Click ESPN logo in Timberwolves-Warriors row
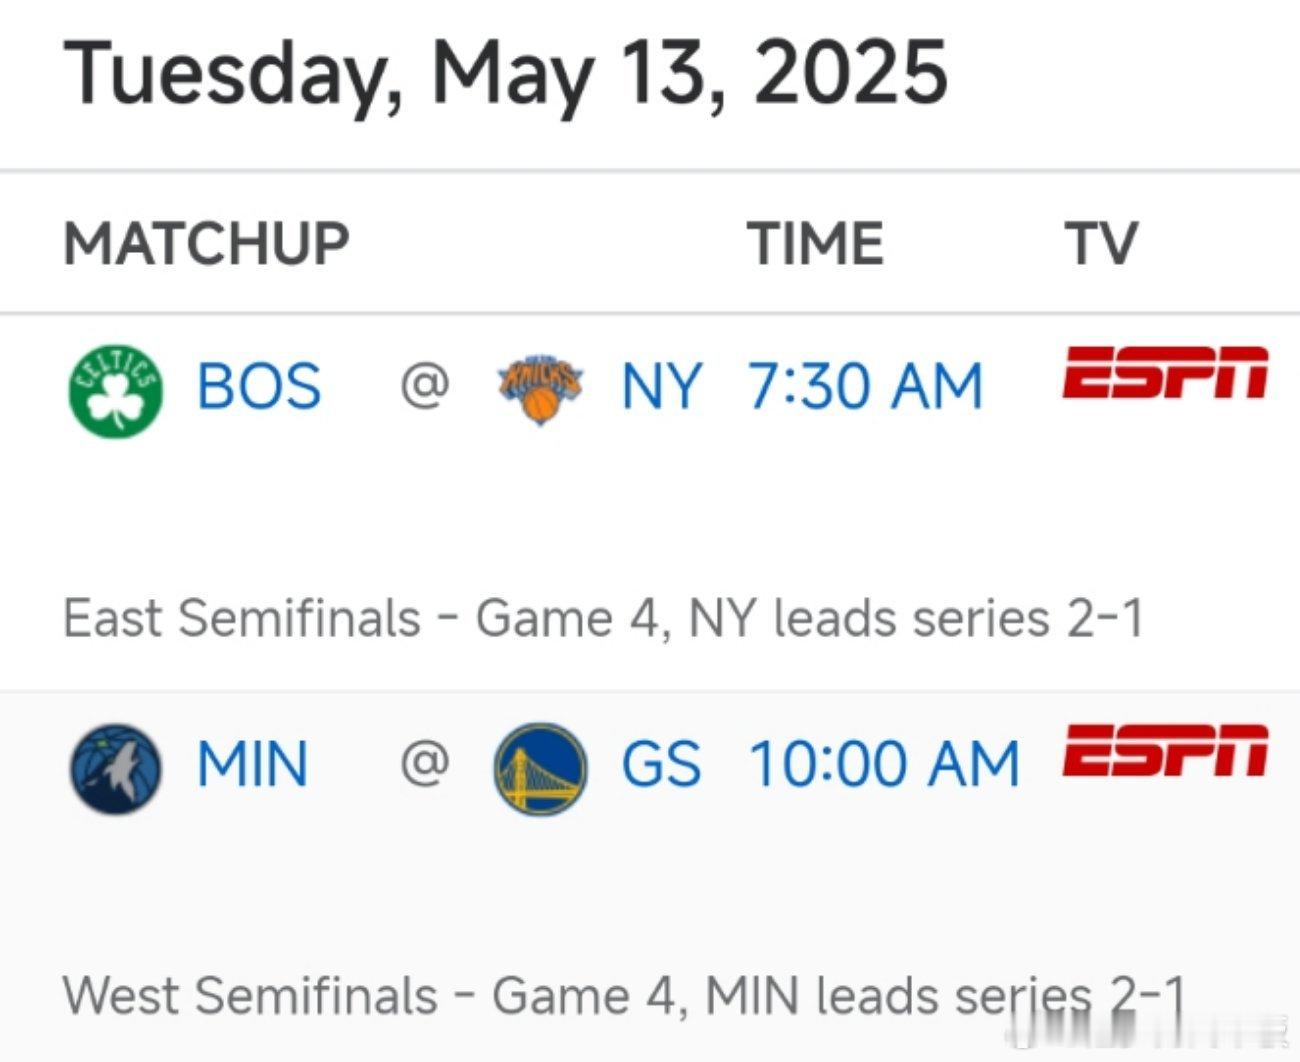This screenshot has width=1300, height=1062. click(1166, 751)
